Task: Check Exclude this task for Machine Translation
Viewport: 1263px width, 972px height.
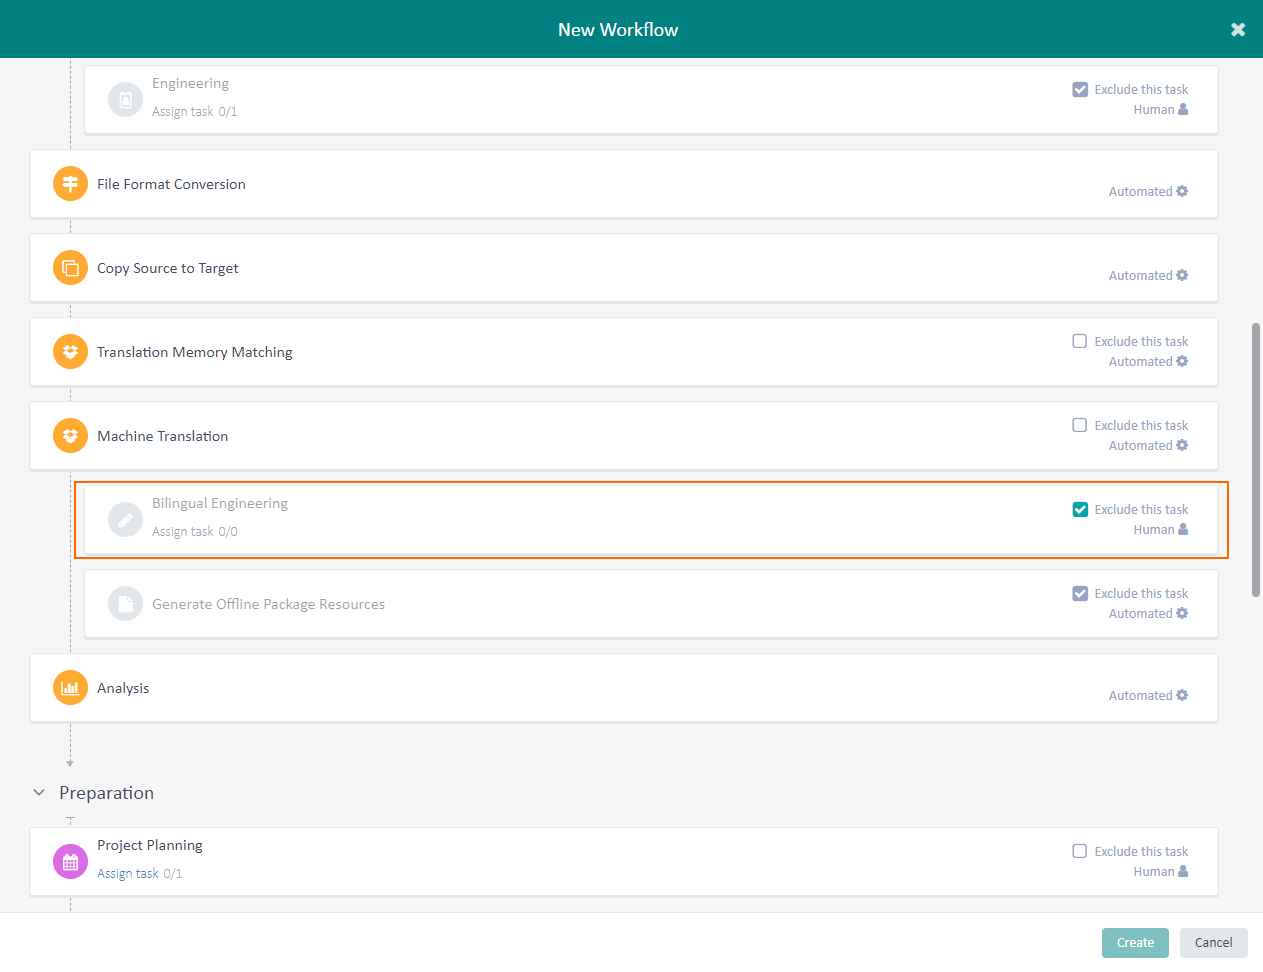Action: click(1080, 425)
